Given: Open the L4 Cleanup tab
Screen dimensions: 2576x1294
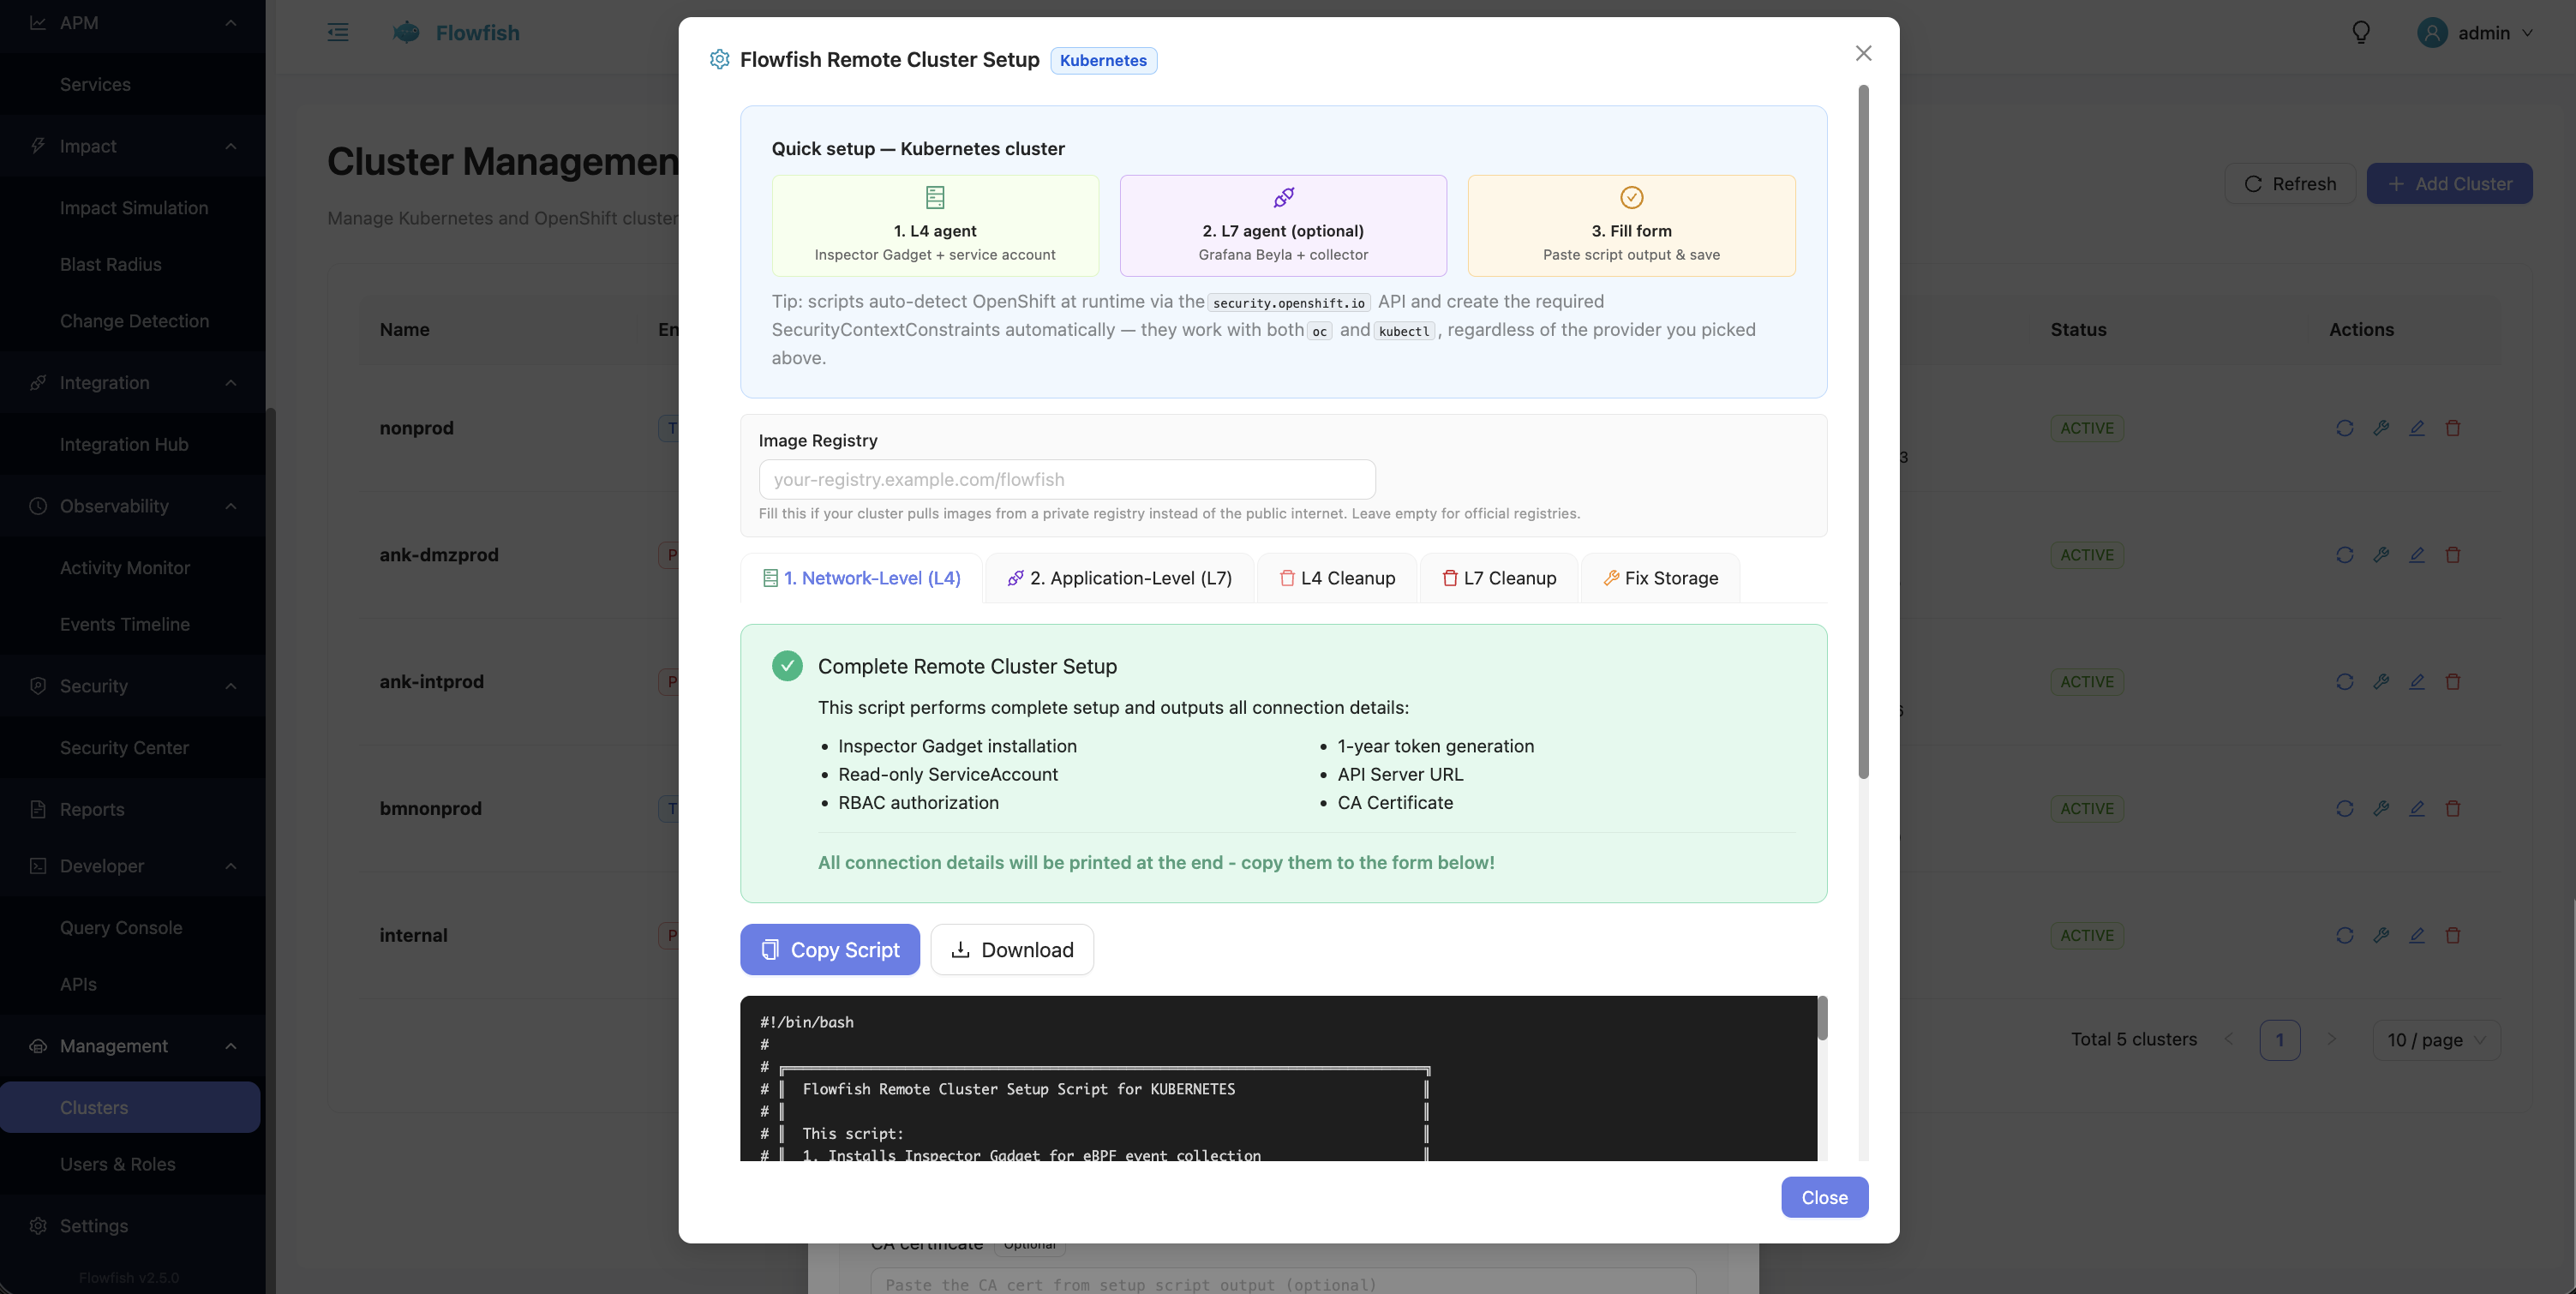Looking at the screenshot, I should [1337, 578].
